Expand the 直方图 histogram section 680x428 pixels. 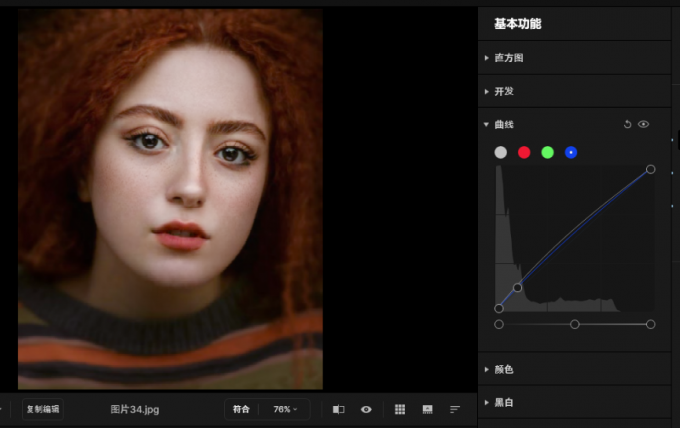click(508, 58)
